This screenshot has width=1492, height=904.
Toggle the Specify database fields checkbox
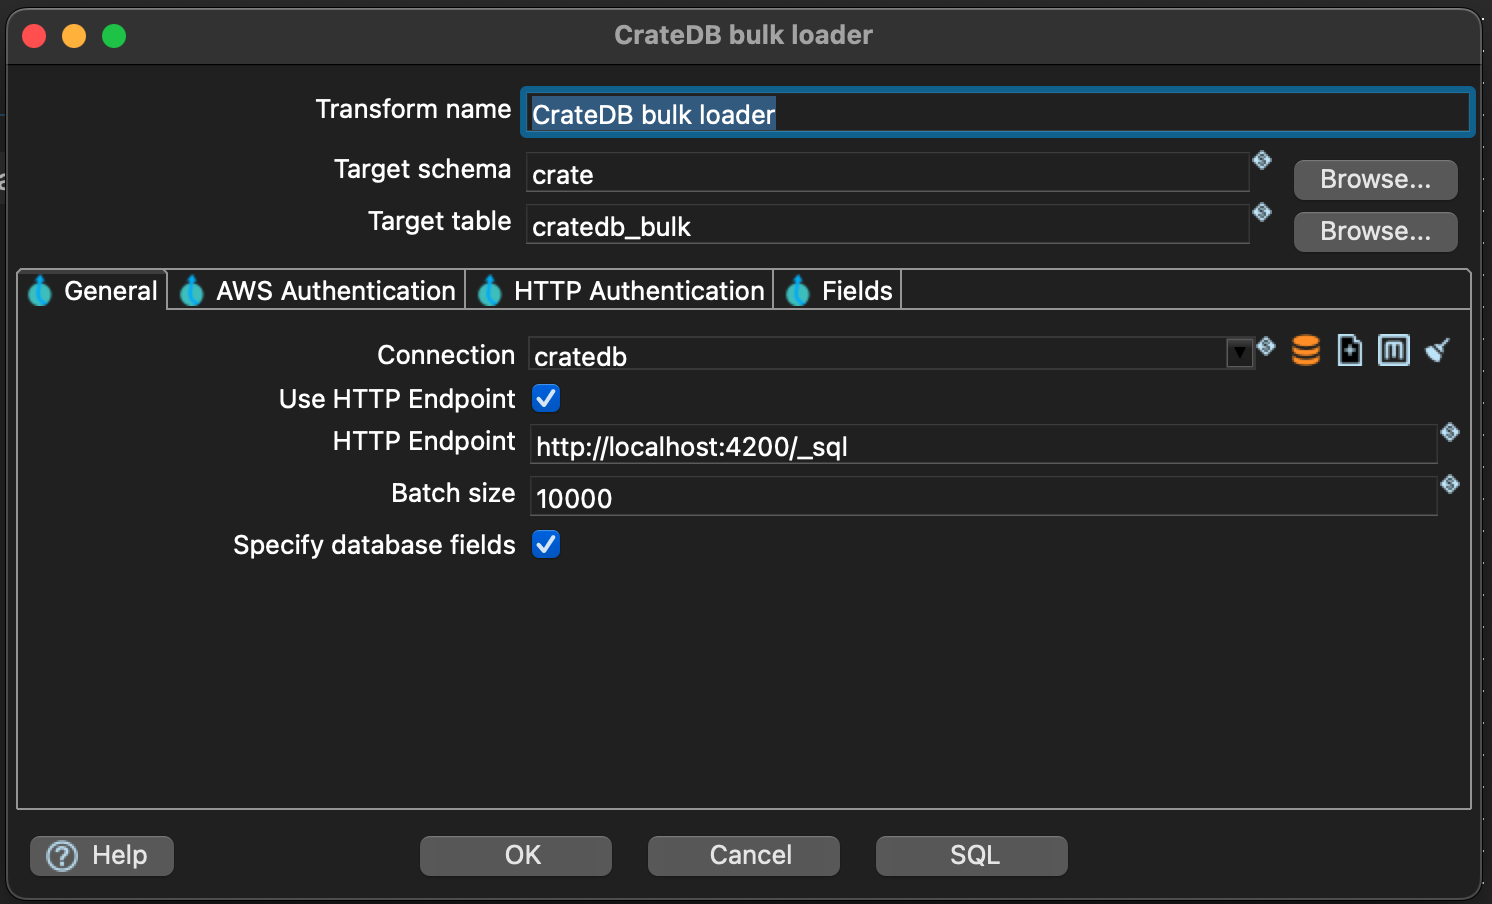(x=546, y=544)
